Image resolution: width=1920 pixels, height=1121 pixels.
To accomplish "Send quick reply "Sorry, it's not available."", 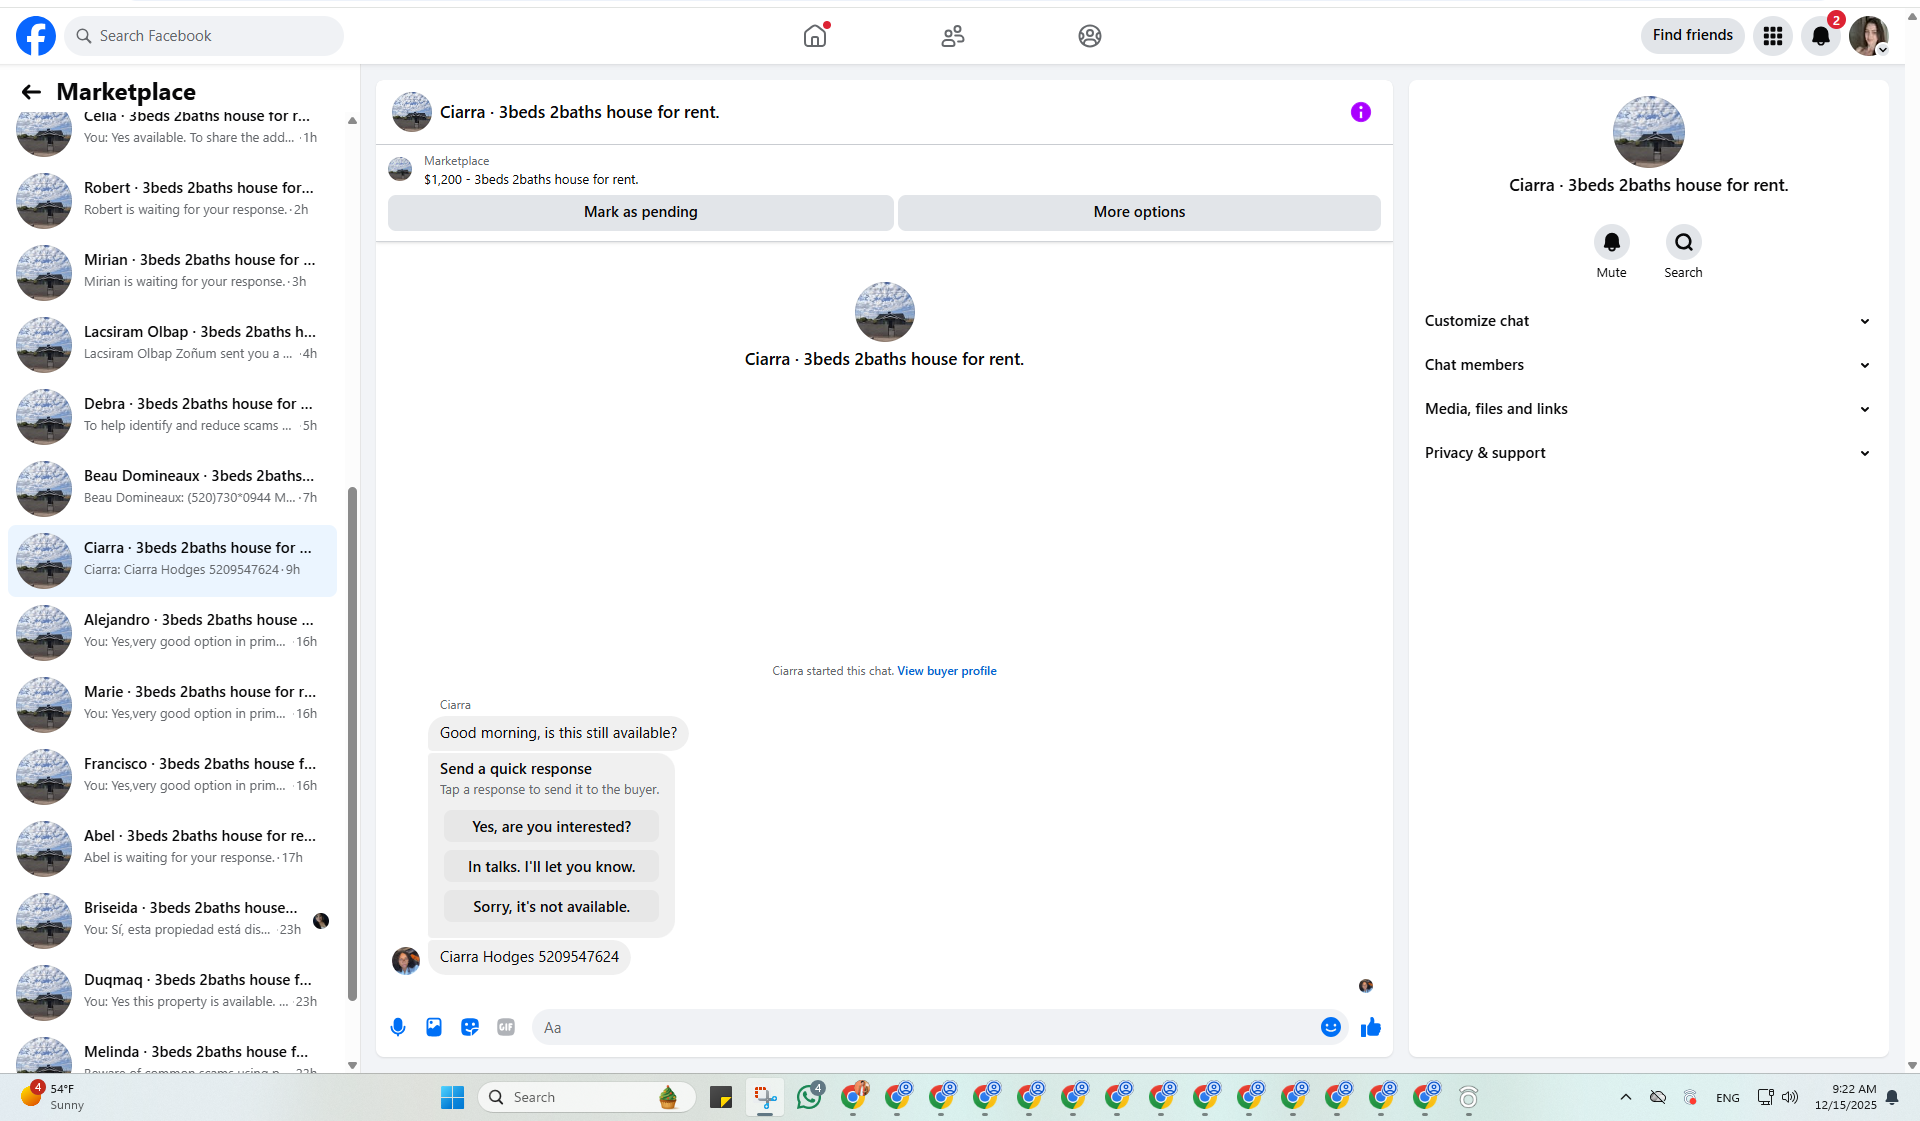I will click(552, 907).
